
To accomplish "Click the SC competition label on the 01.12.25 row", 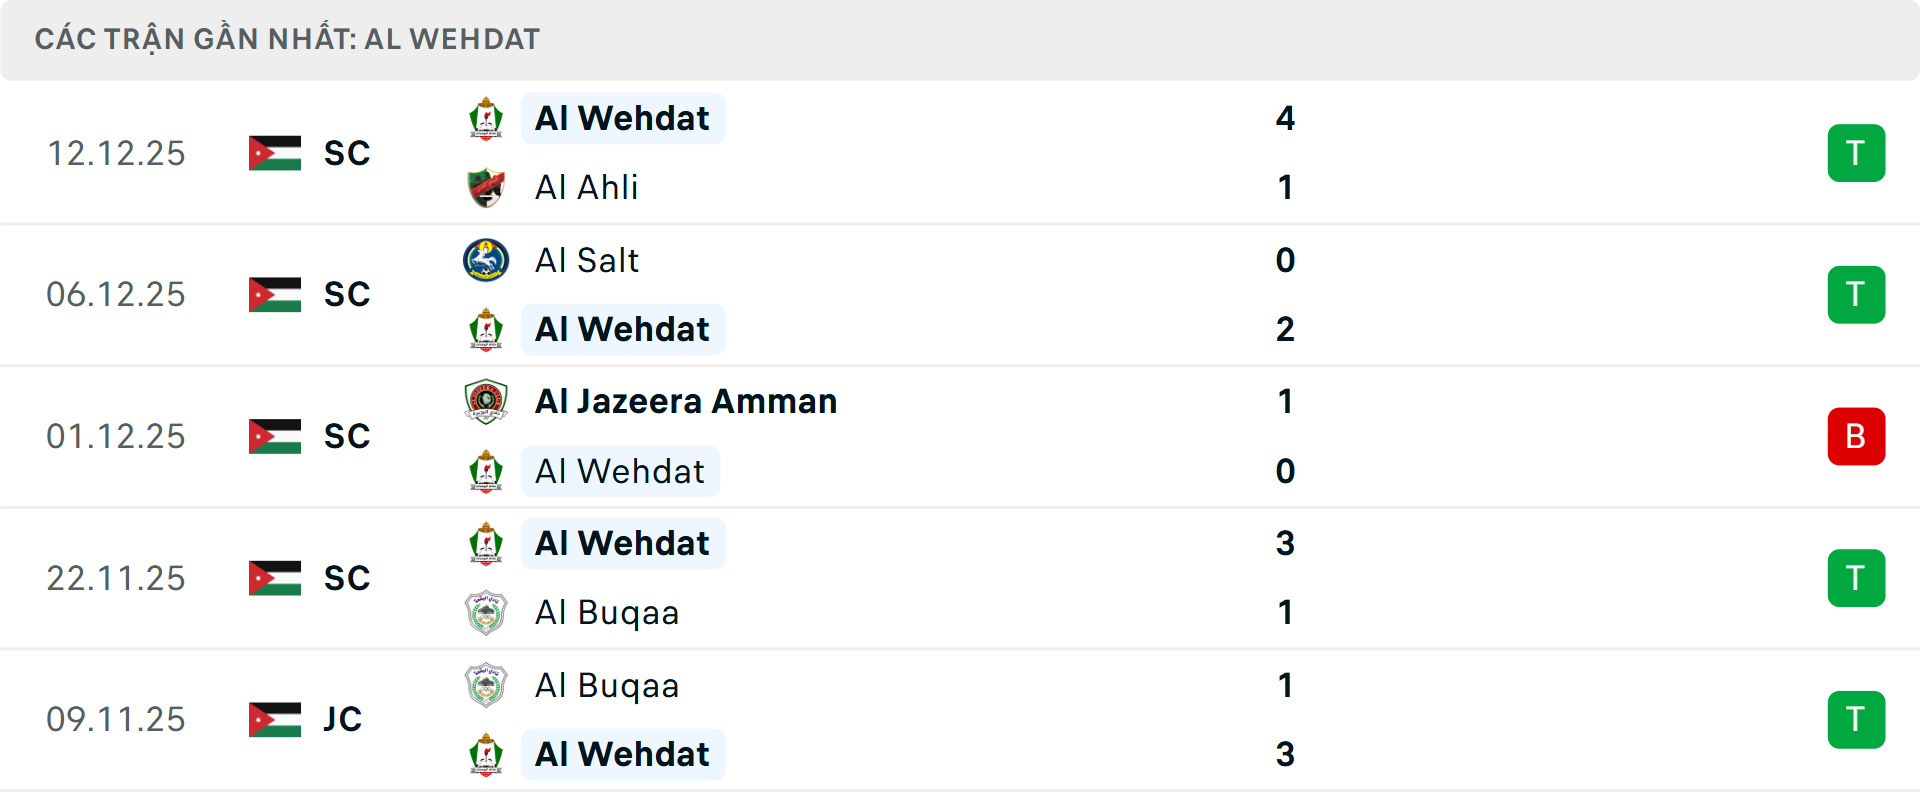I will point(346,436).
